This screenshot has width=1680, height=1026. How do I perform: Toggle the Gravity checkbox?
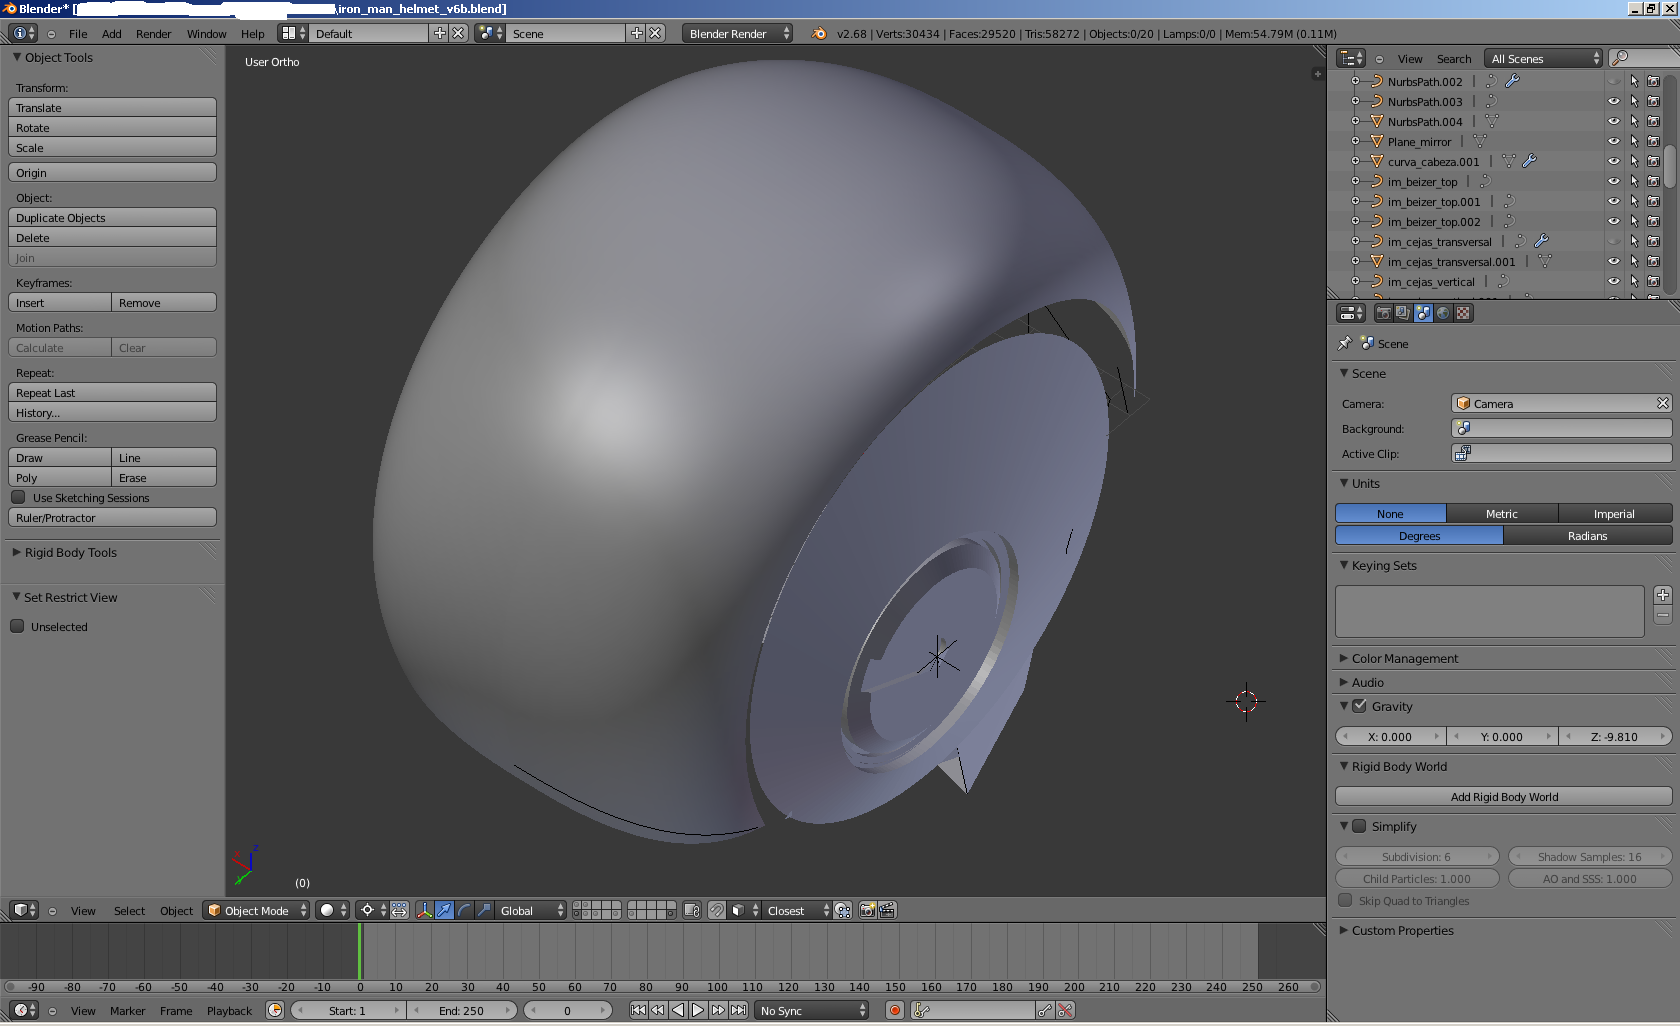pyautogui.click(x=1360, y=705)
